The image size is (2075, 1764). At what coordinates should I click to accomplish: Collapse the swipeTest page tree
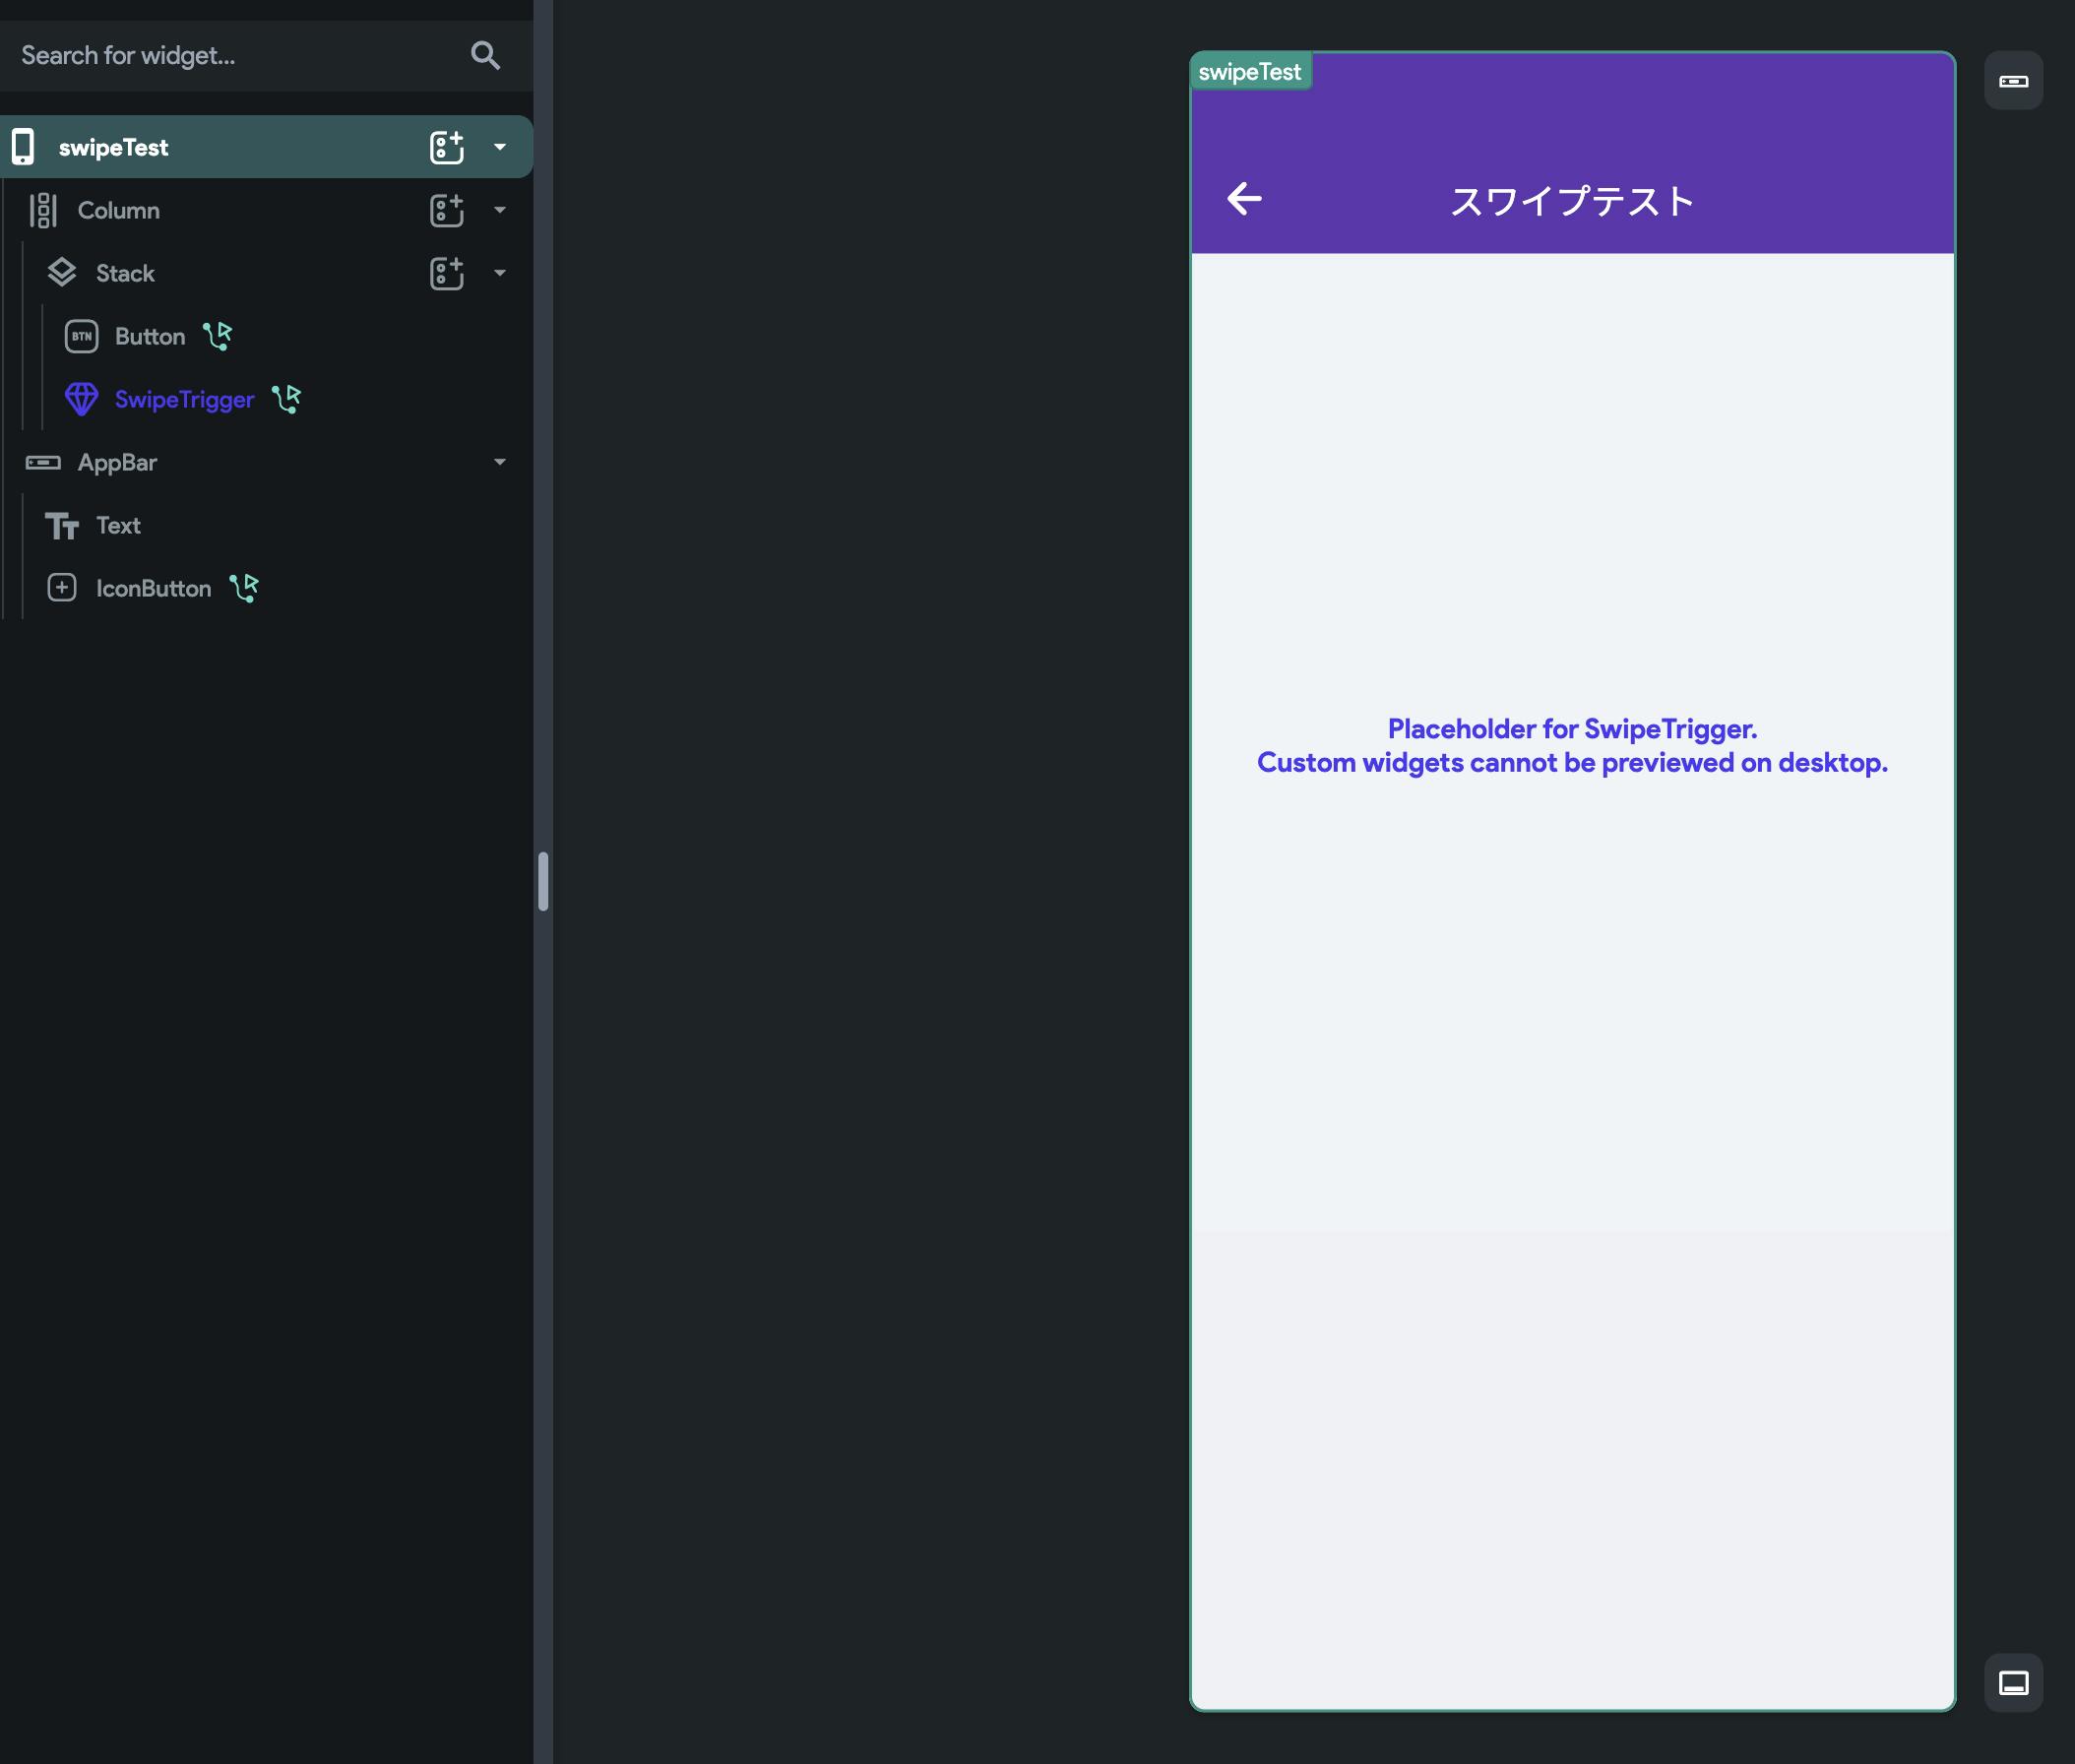(500, 147)
